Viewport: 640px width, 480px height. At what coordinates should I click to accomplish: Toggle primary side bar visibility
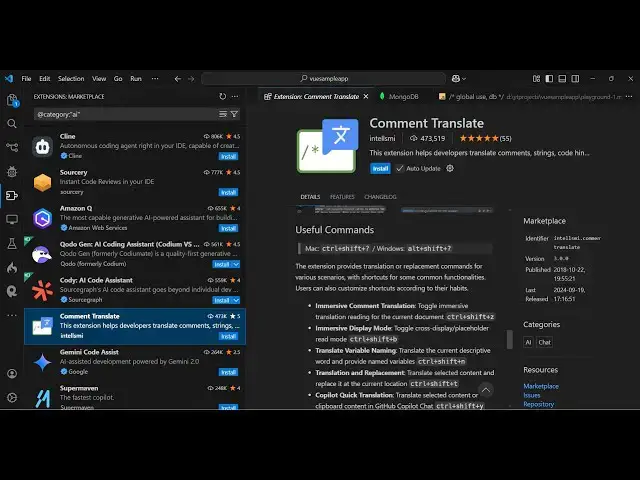[x=549, y=79]
